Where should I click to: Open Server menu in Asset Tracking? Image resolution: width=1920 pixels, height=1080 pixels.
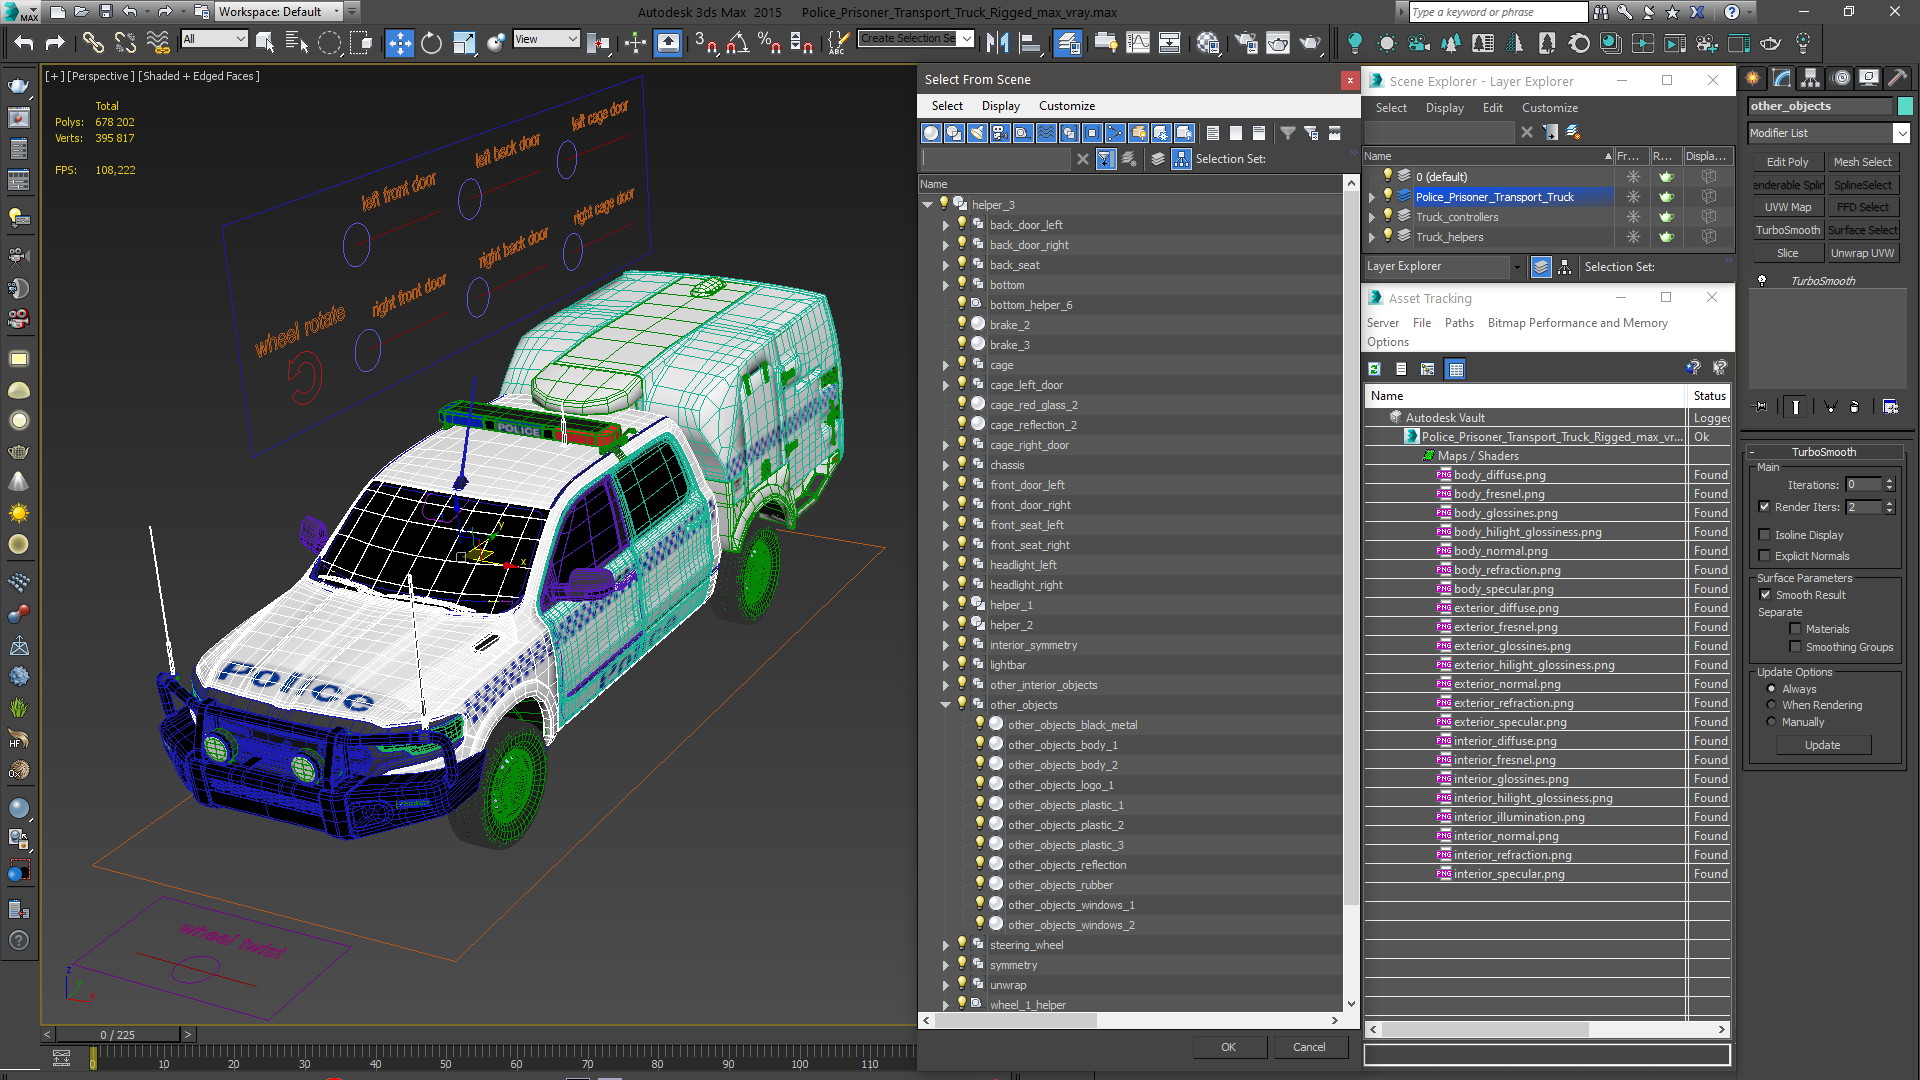point(1383,323)
